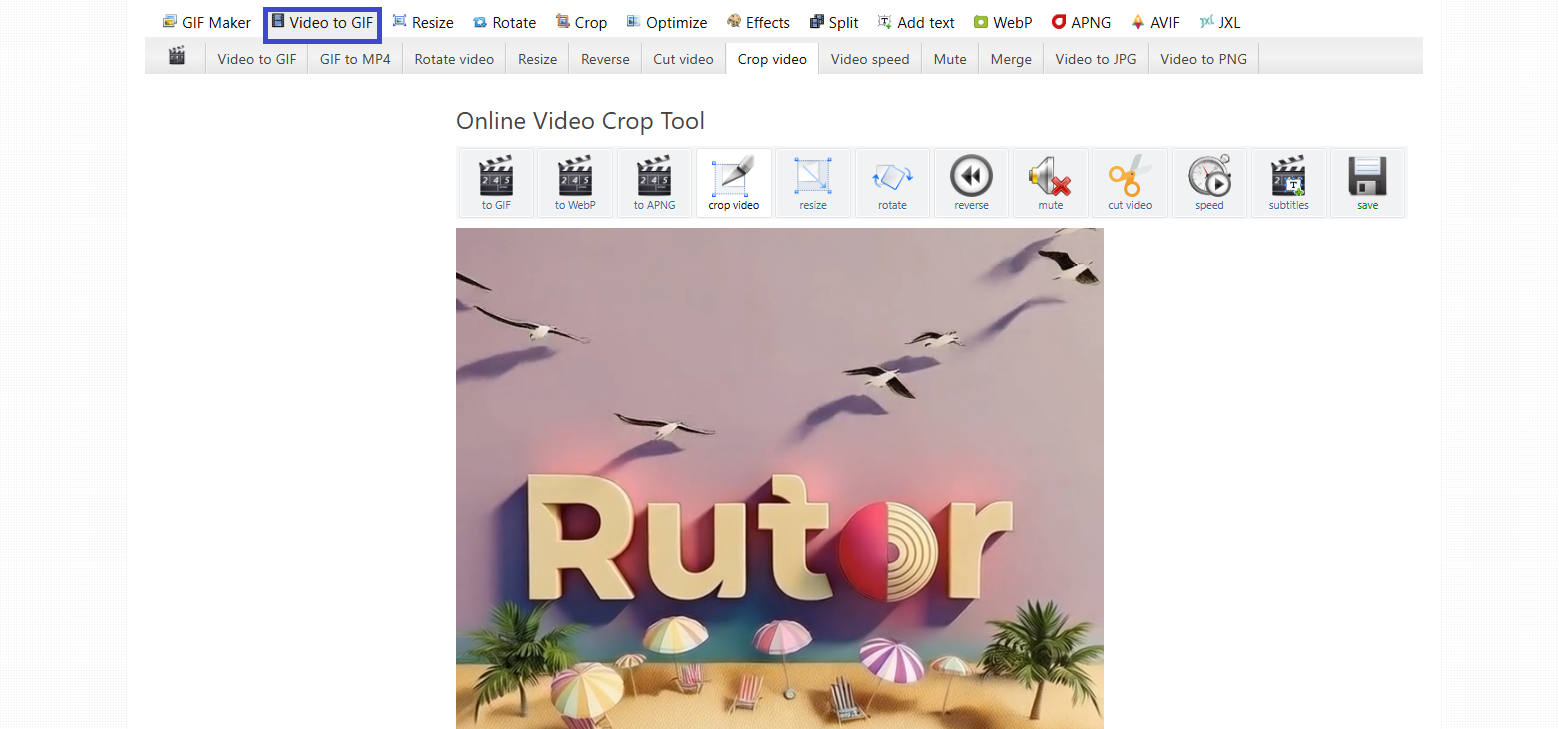
Task: Switch to the Video speed tab
Action: pyautogui.click(x=870, y=59)
